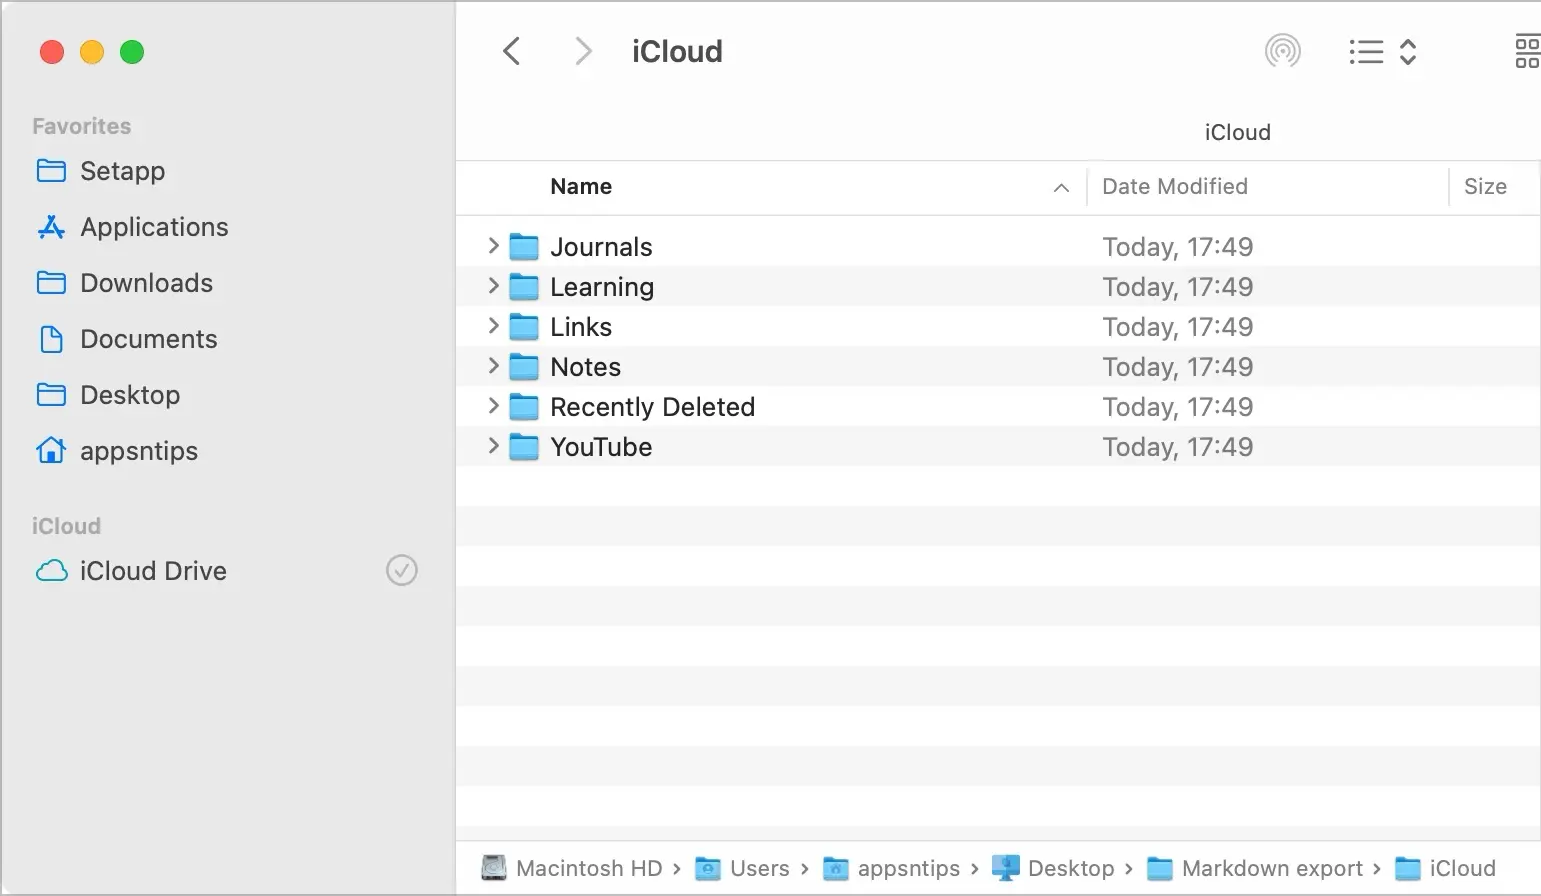This screenshot has width=1541, height=896.
Task: Click the Recently Deleted folder name
Action: click(x=652, y=407)
